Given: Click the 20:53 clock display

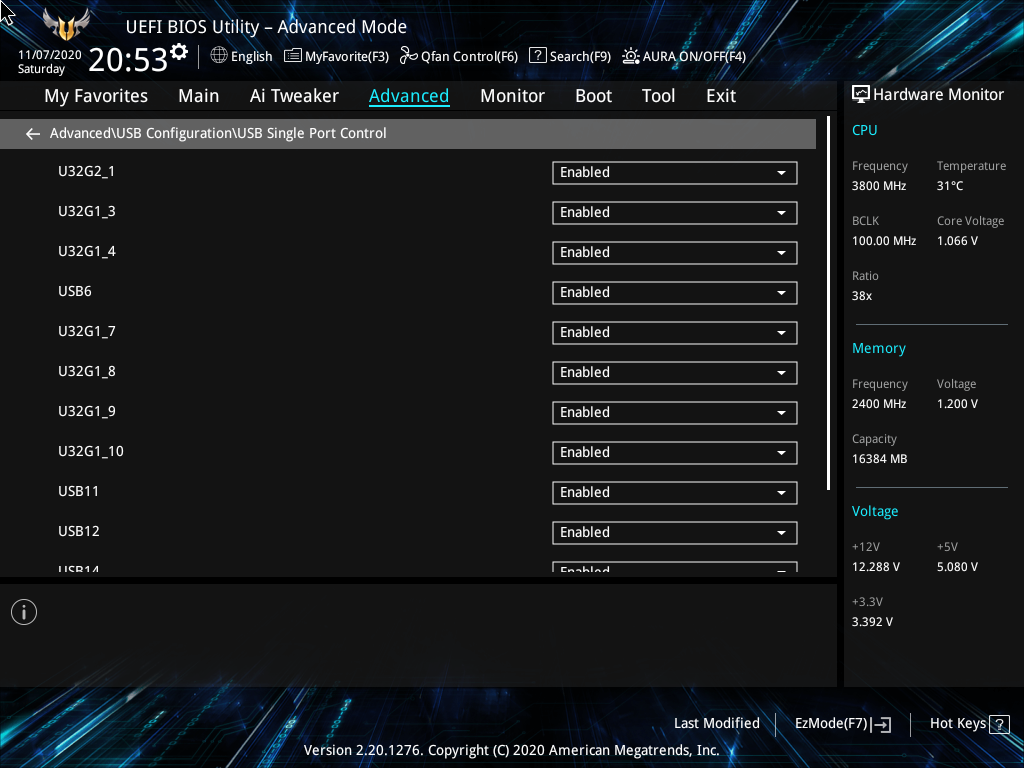Looking at the screenshot, I should coord(128,60).
